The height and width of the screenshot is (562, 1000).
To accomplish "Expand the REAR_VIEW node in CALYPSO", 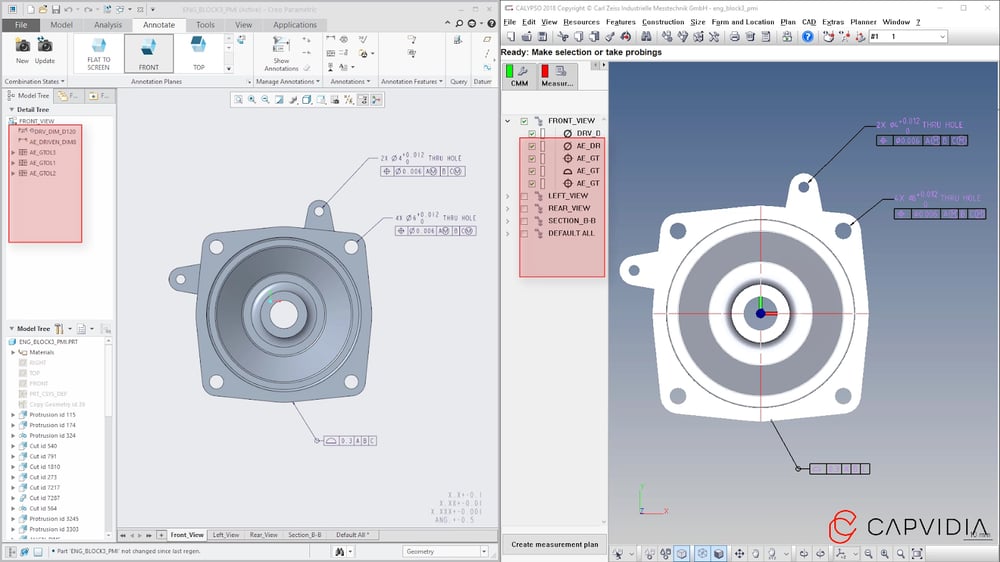I will click(x=508, y=208).
